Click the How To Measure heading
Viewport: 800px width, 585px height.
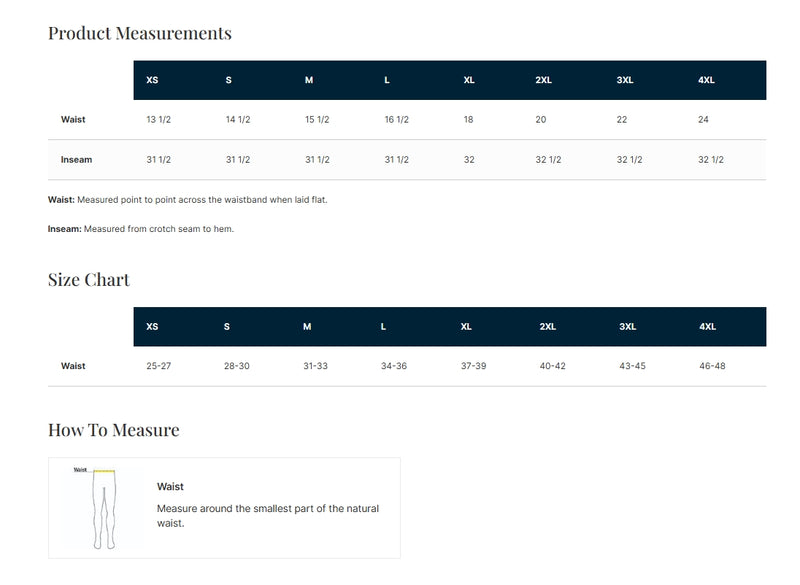click(114, 430)
